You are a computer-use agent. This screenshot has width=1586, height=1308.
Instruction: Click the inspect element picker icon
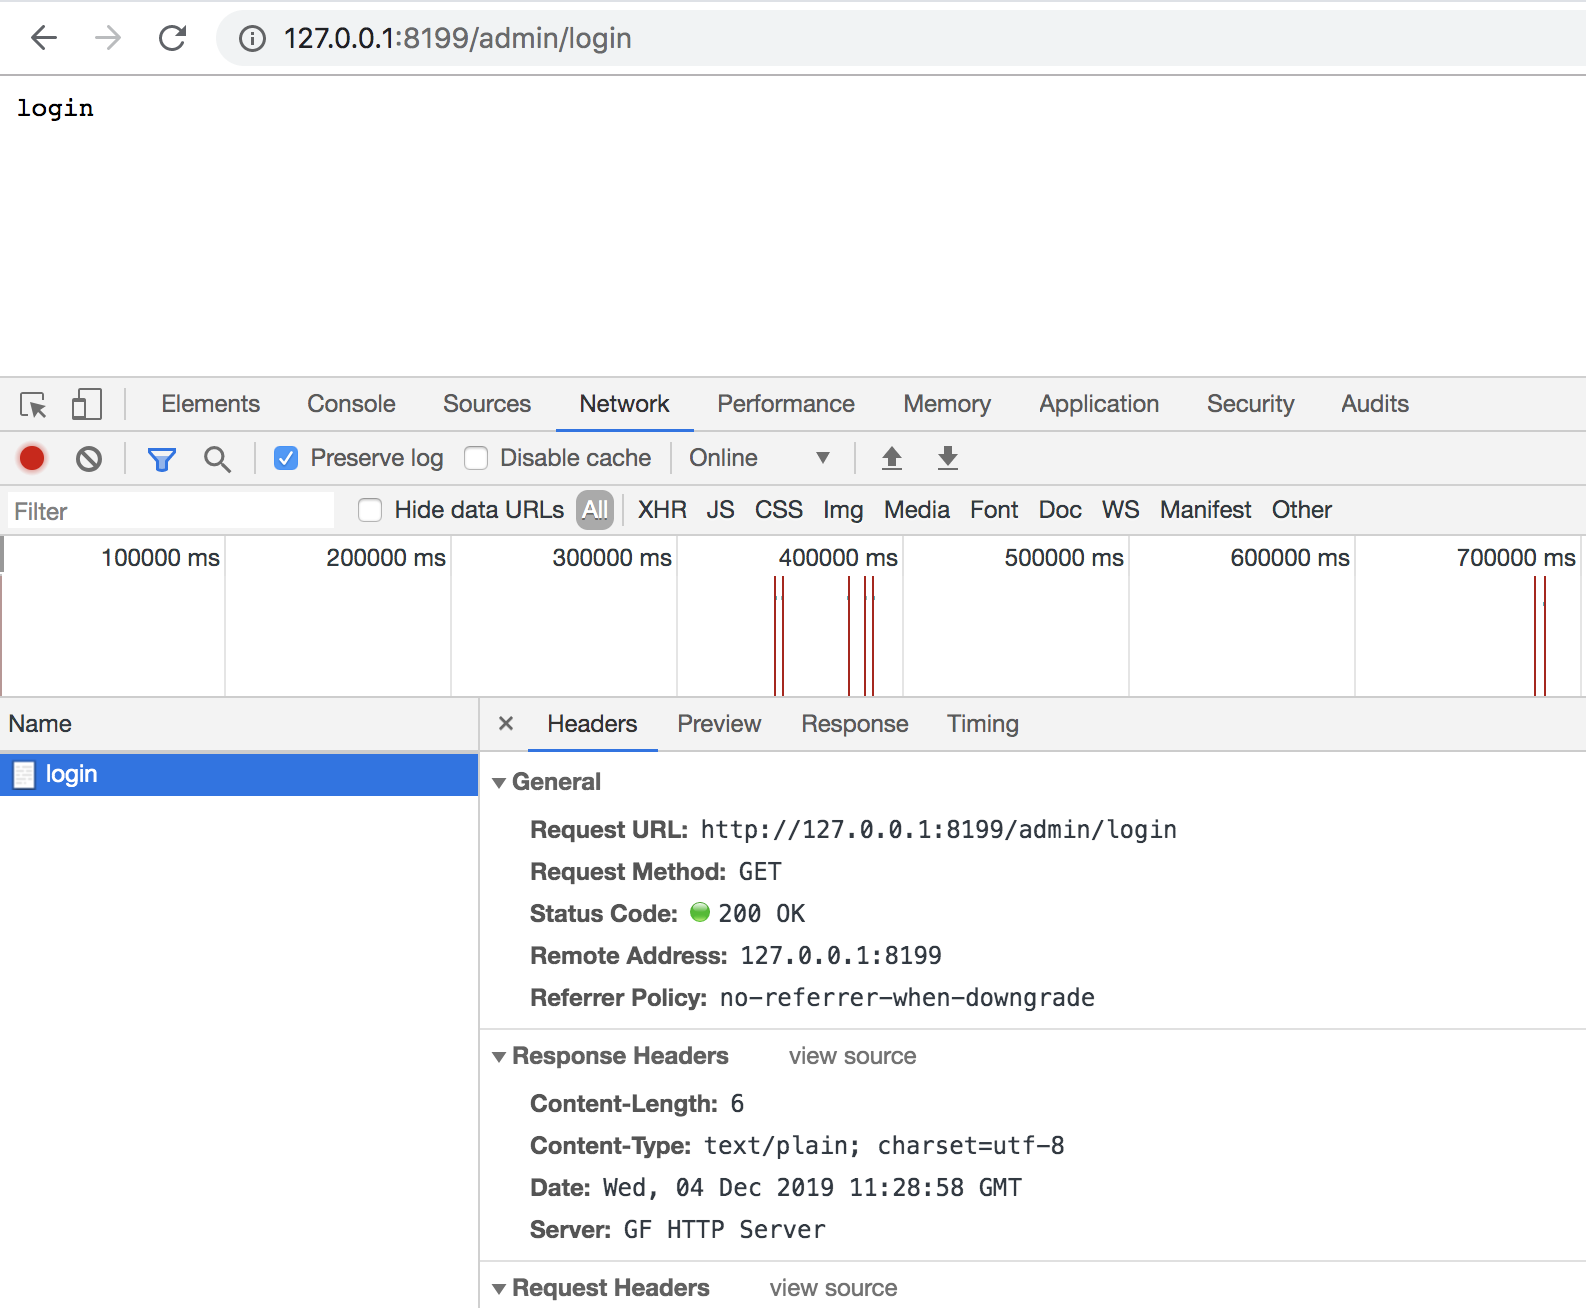click(x=33, y=405)
